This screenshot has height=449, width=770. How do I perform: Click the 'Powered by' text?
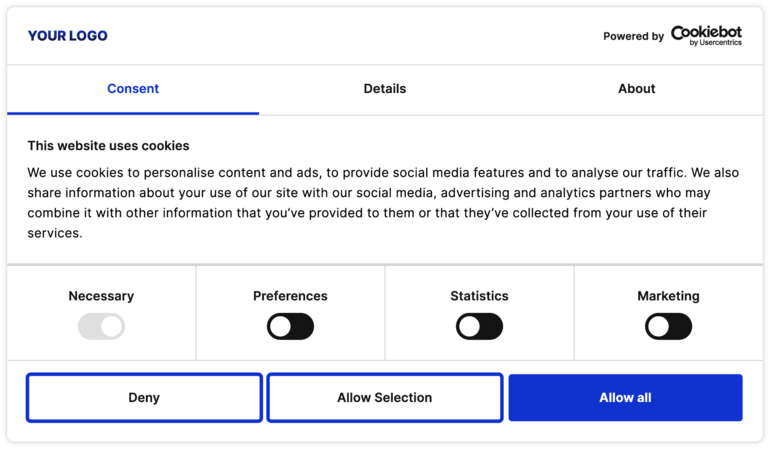point(633,36)
